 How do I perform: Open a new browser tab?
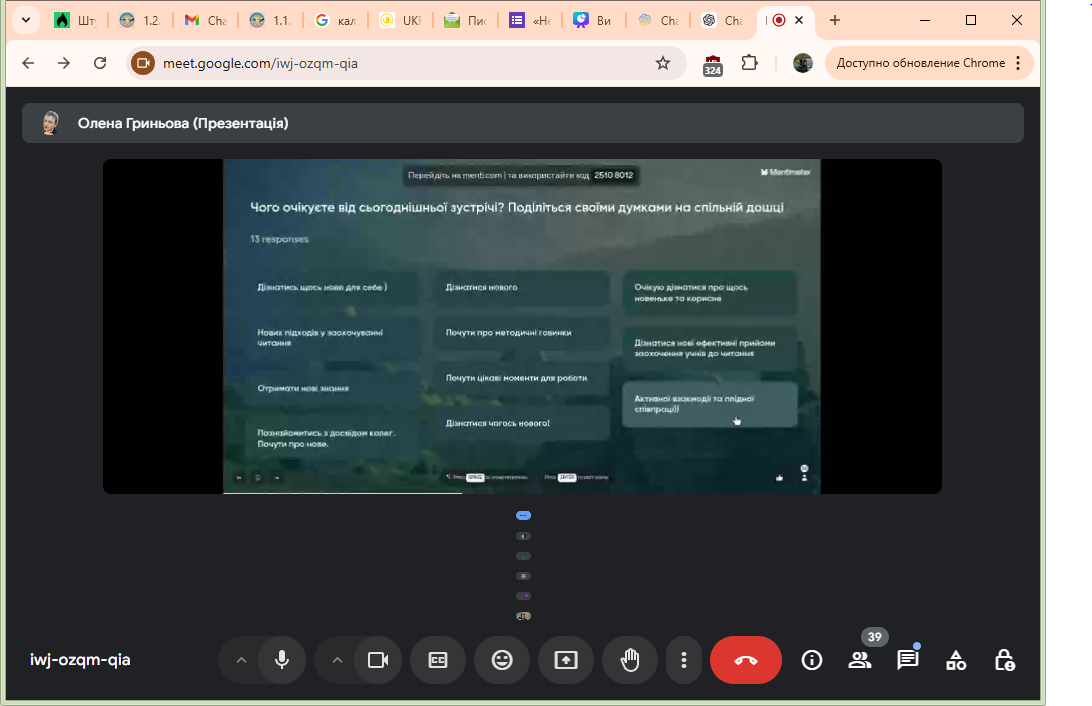click(x=835, y=20)
